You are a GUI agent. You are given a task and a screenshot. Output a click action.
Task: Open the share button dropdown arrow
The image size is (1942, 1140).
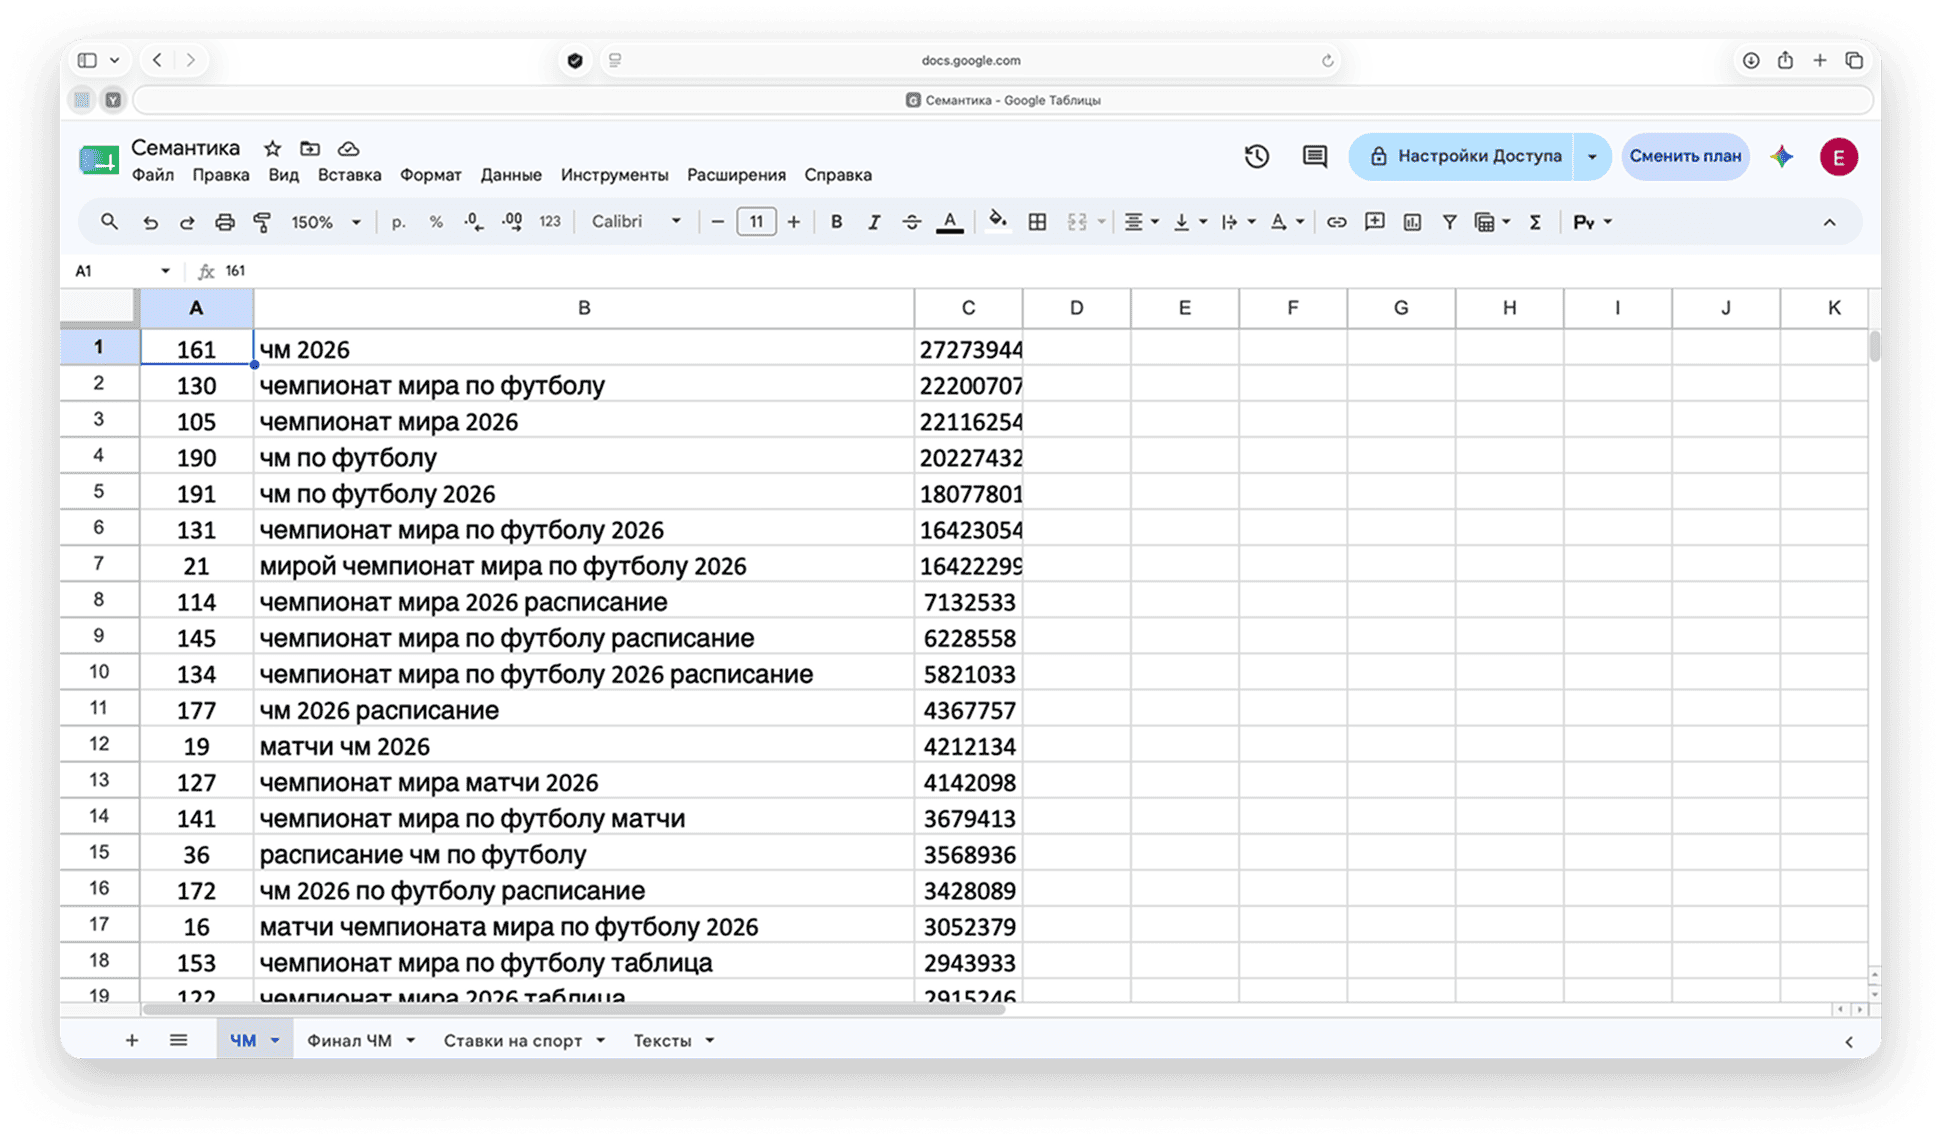tap(1592, 156)
